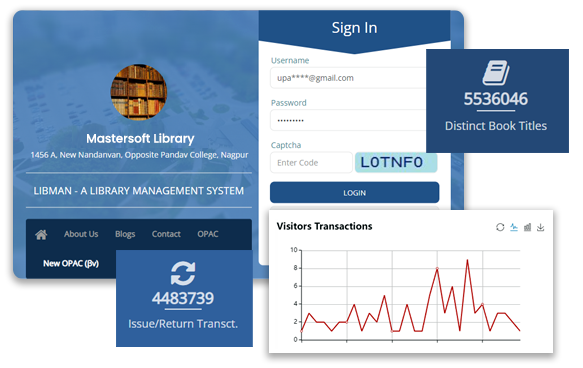583x368 pixels.
Task: Switch Visitors Transactions to bar chart view
Action: pyautogui.click(x=527, y=227)
